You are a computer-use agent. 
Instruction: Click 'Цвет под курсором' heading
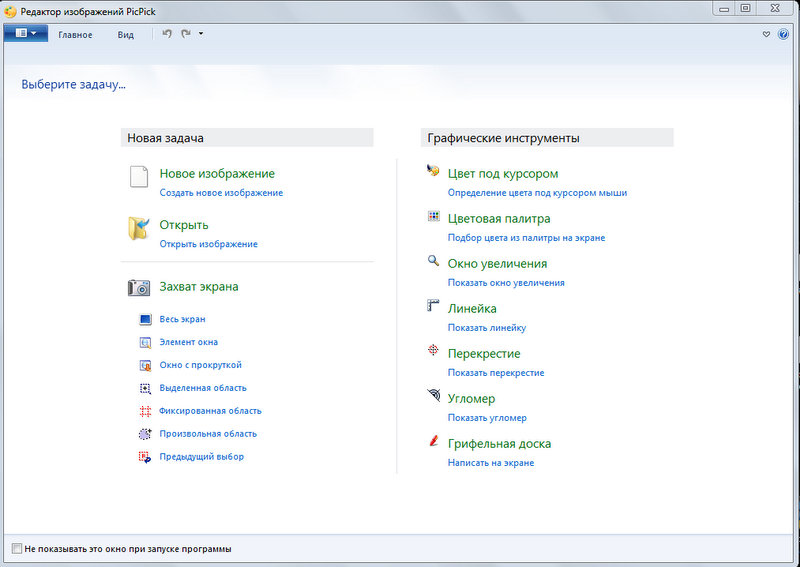point(503,174)
